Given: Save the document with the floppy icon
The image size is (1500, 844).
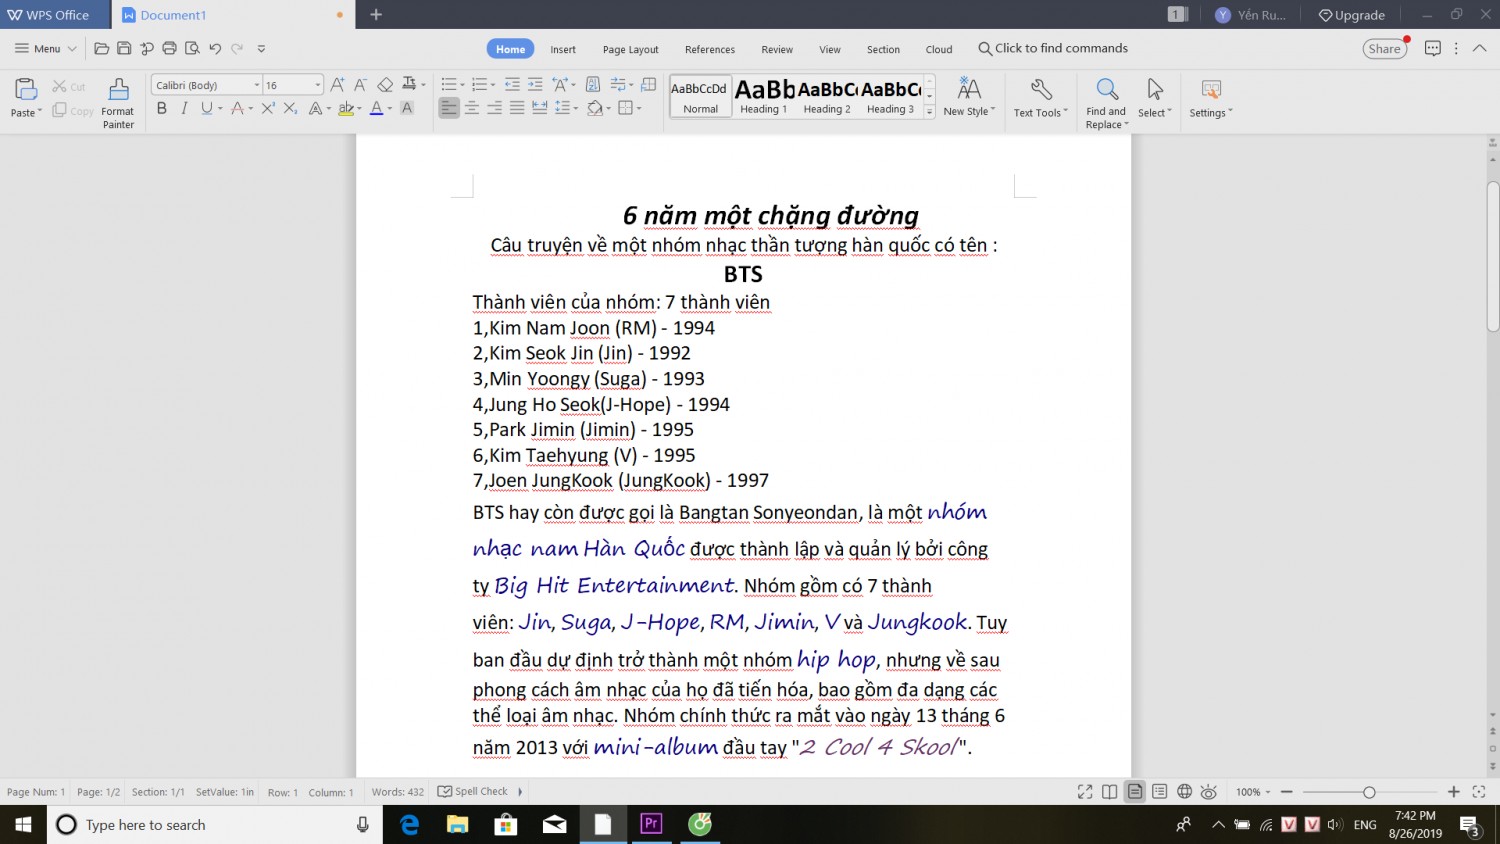Looking at the screenshot, I should (x=124, y=48).
